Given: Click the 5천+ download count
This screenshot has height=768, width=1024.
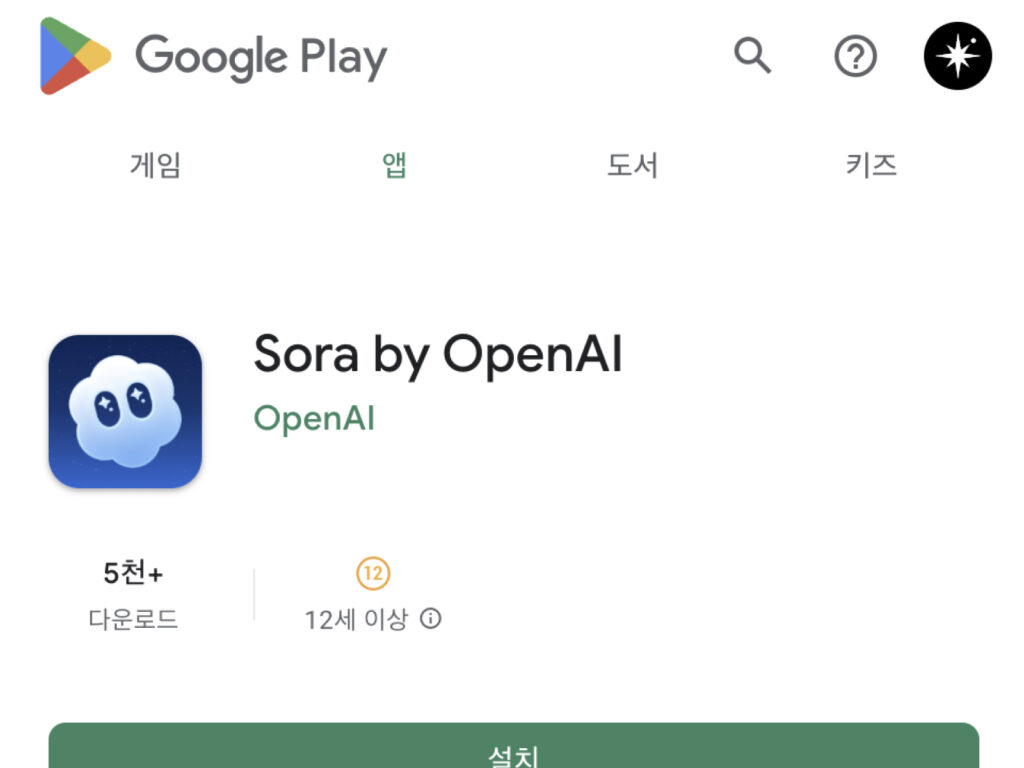Looking at the screenshot, I should [133, 573].
